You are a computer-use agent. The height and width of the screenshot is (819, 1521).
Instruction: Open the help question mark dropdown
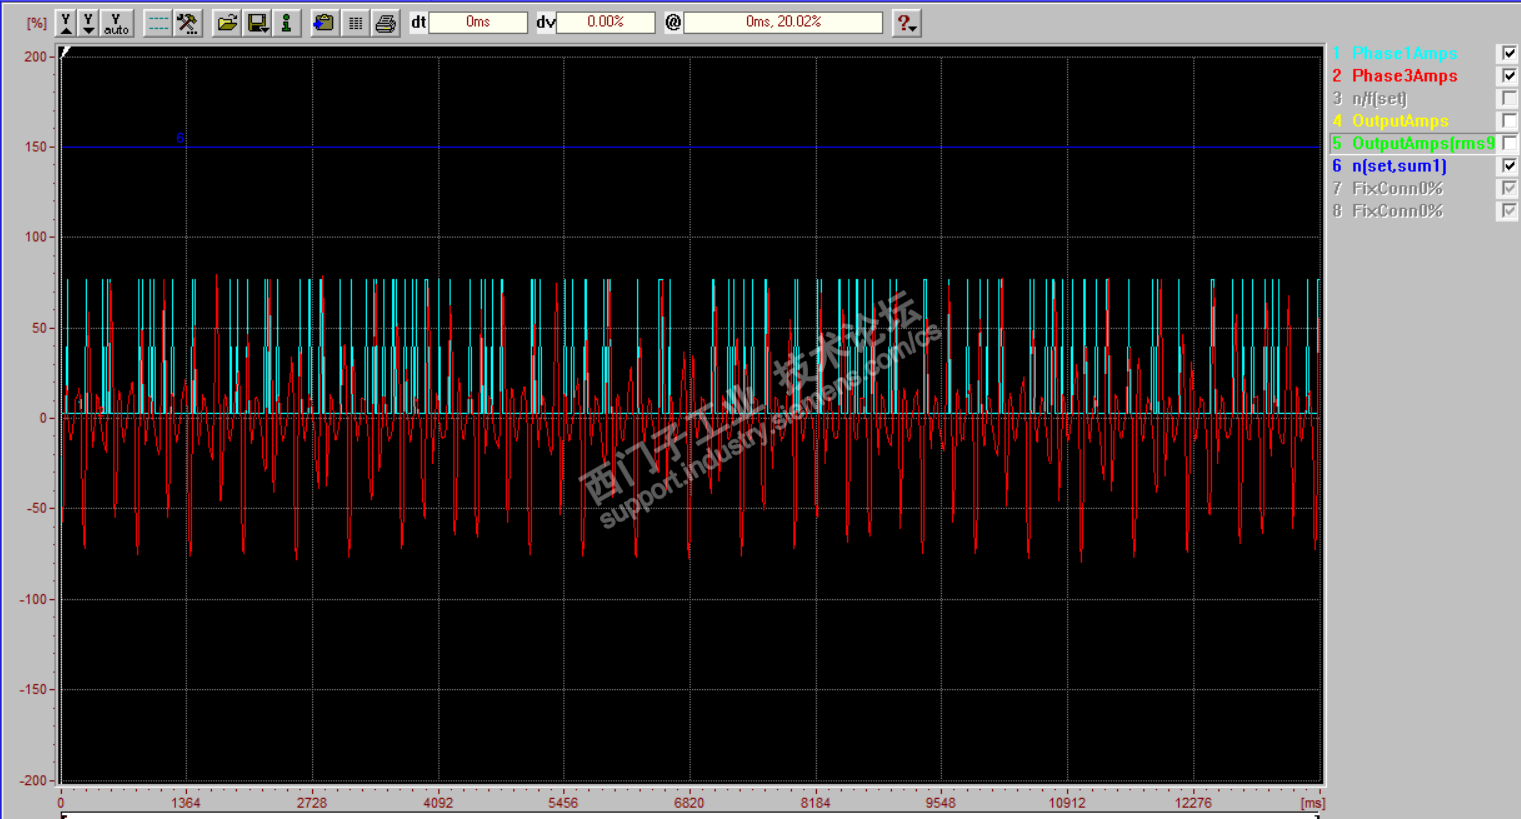coord(907,23)
